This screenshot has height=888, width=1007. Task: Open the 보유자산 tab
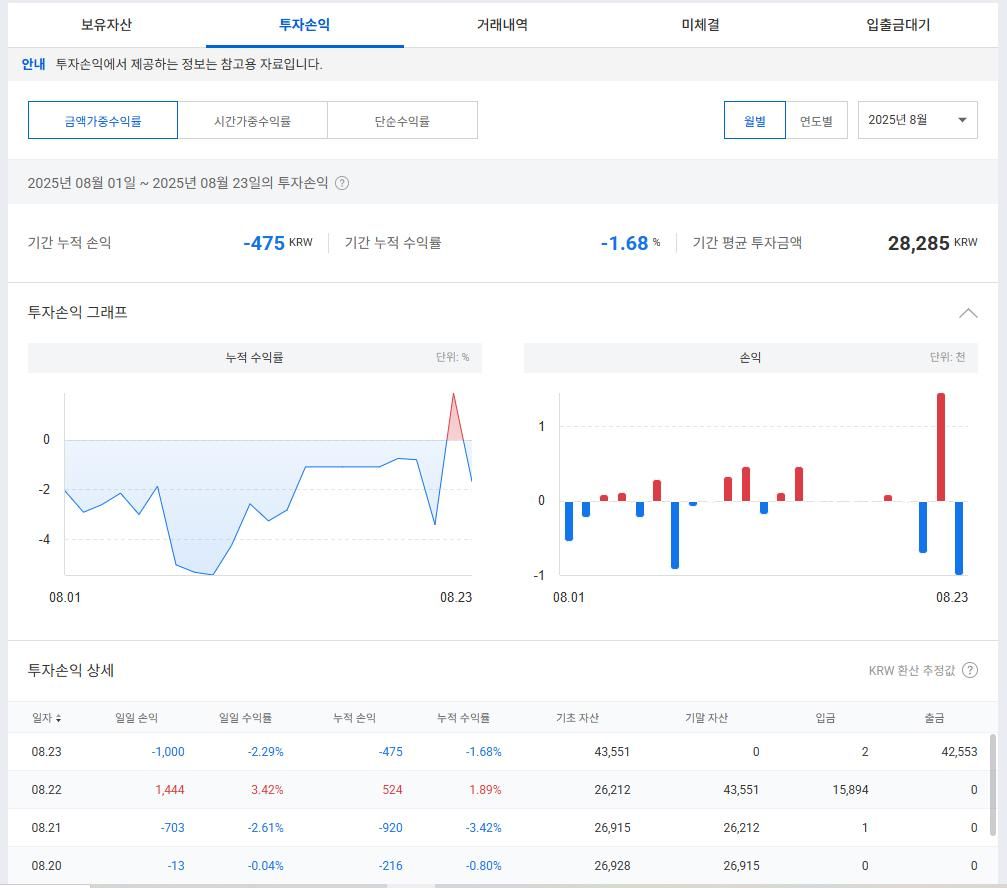[x=106, y=25]
